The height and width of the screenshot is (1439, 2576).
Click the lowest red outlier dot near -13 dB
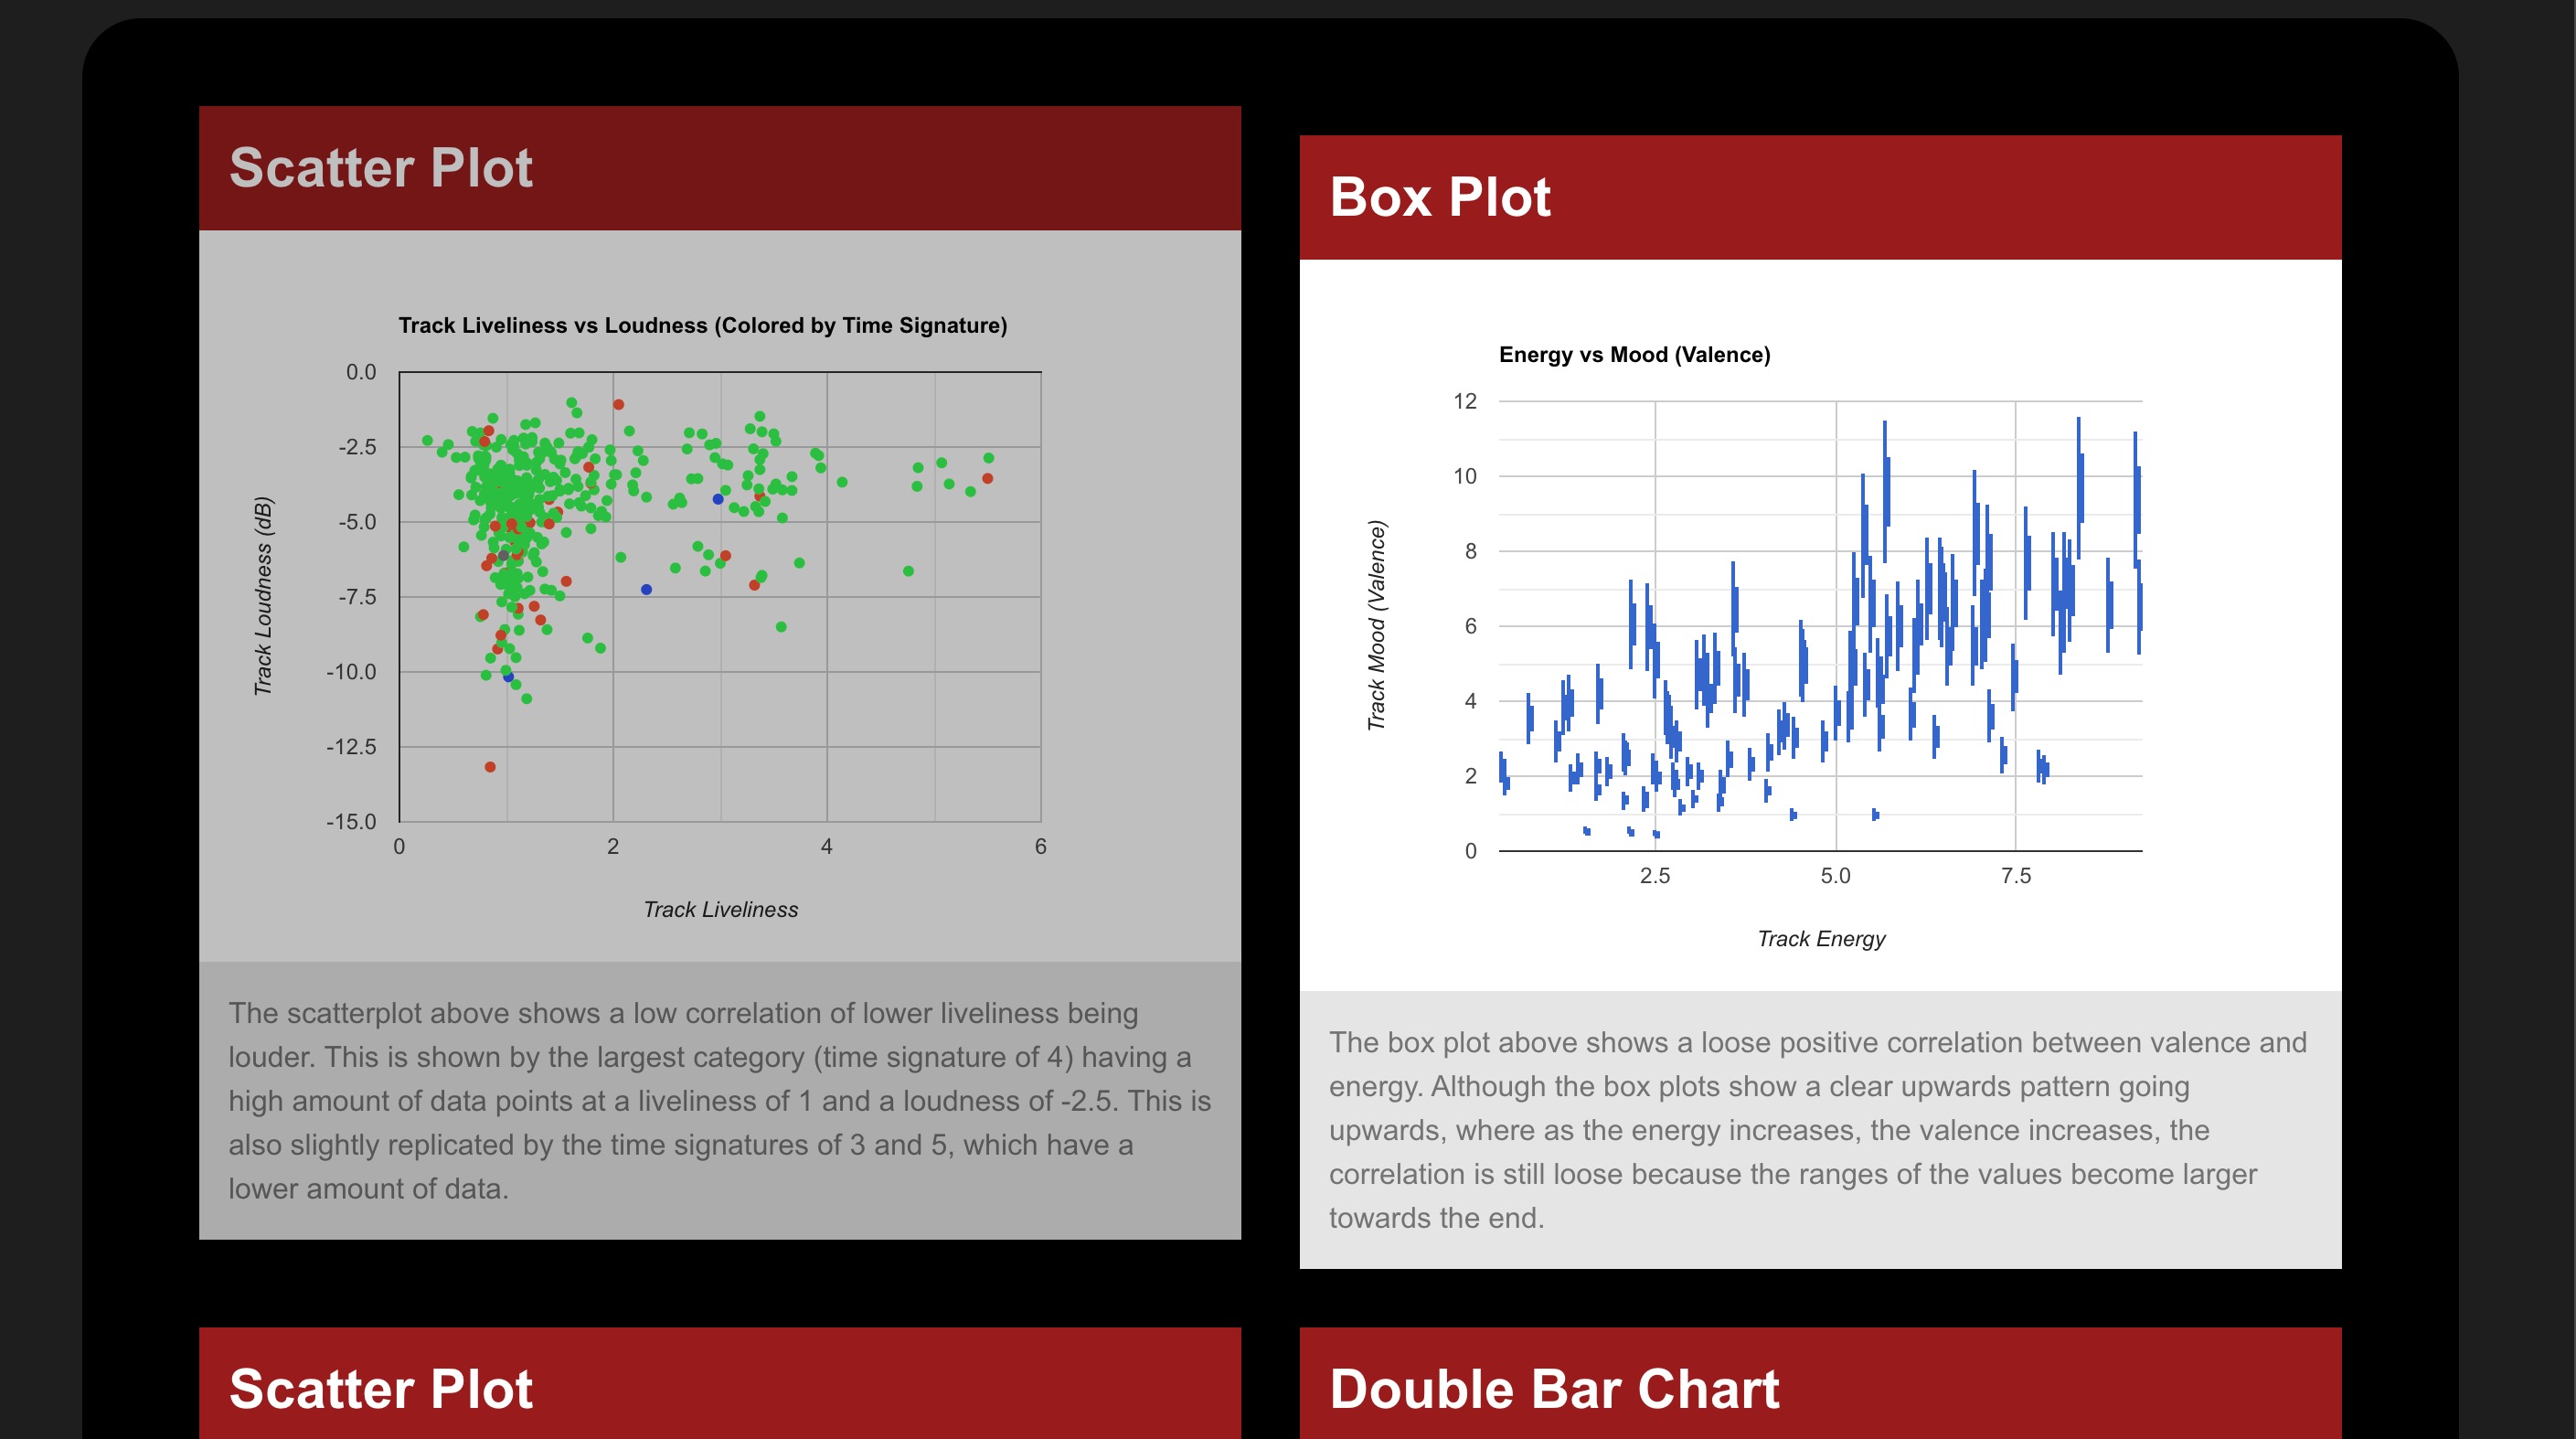pyautogui.click(x=490, y=767)
